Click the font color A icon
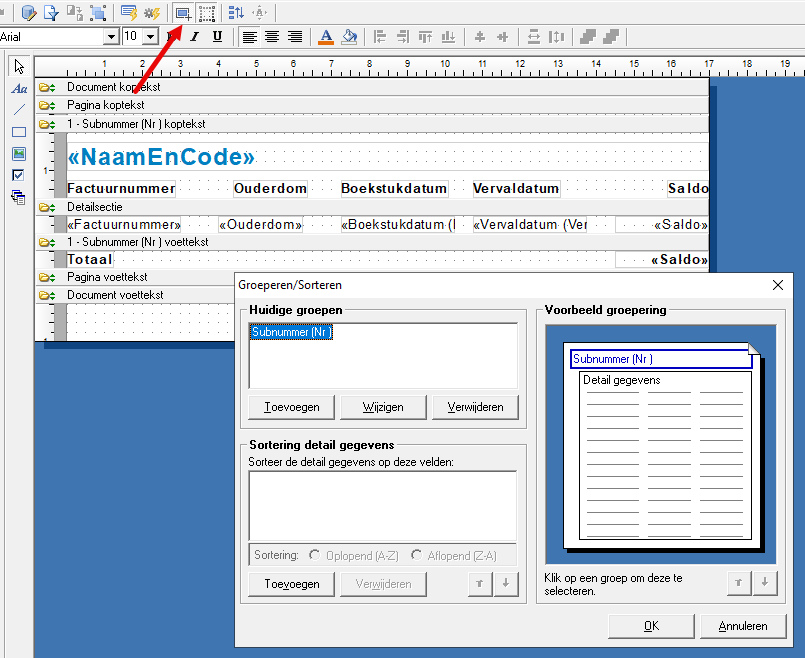The width and height of the screenshot is (805, 658). click(326, 37)
